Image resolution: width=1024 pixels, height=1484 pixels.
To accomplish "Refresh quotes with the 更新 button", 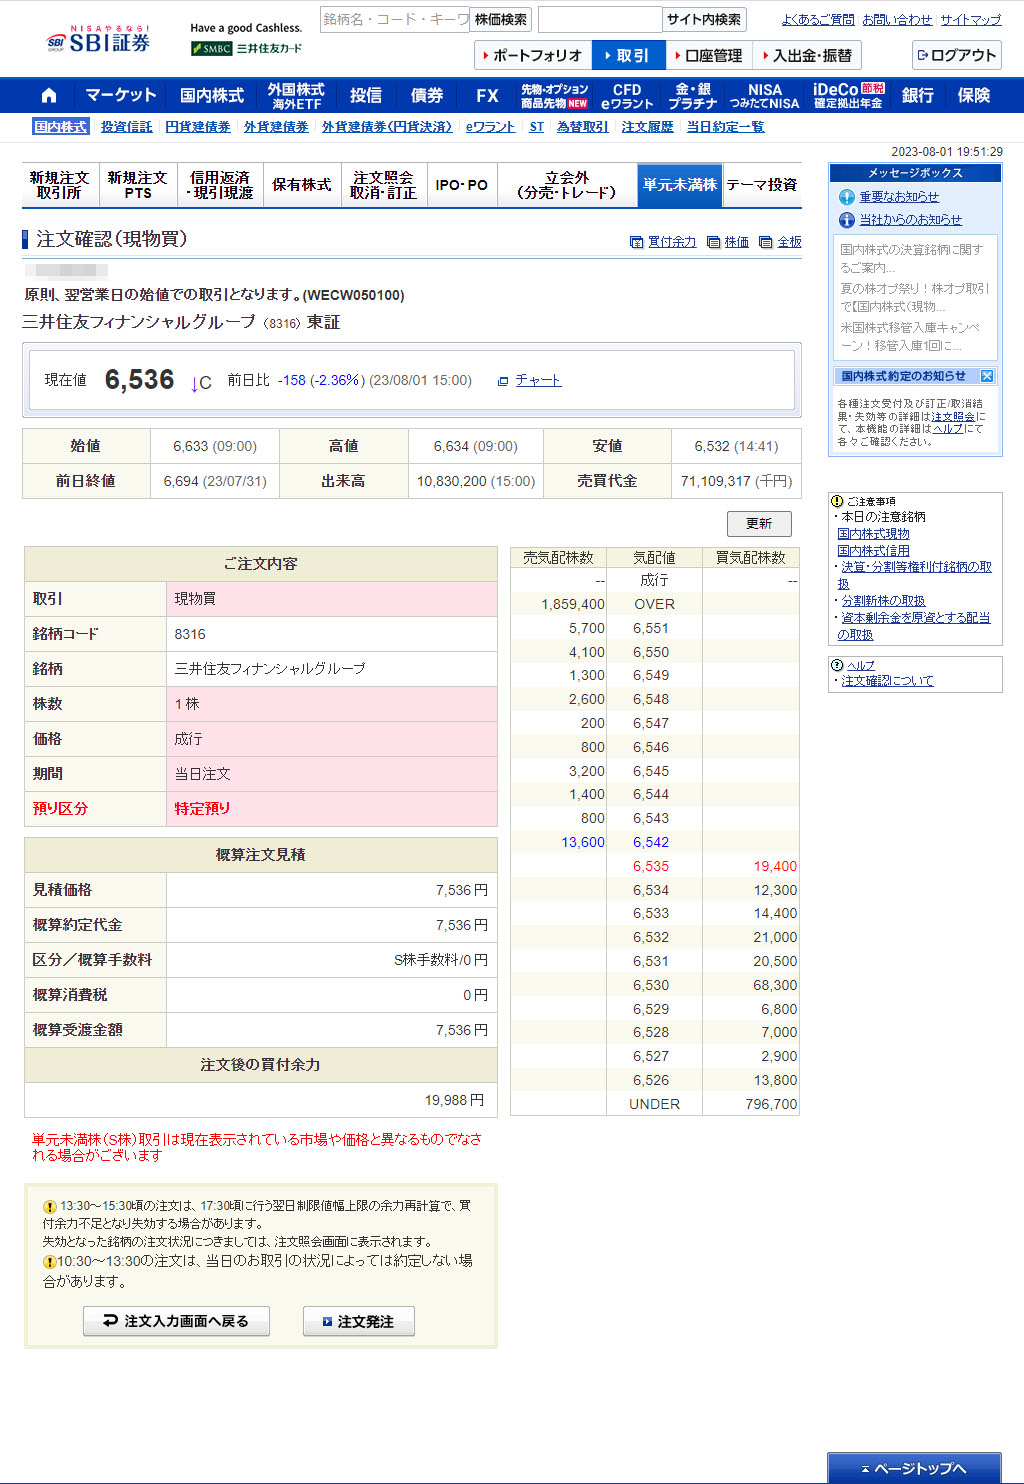I will [x=758, y=524].
